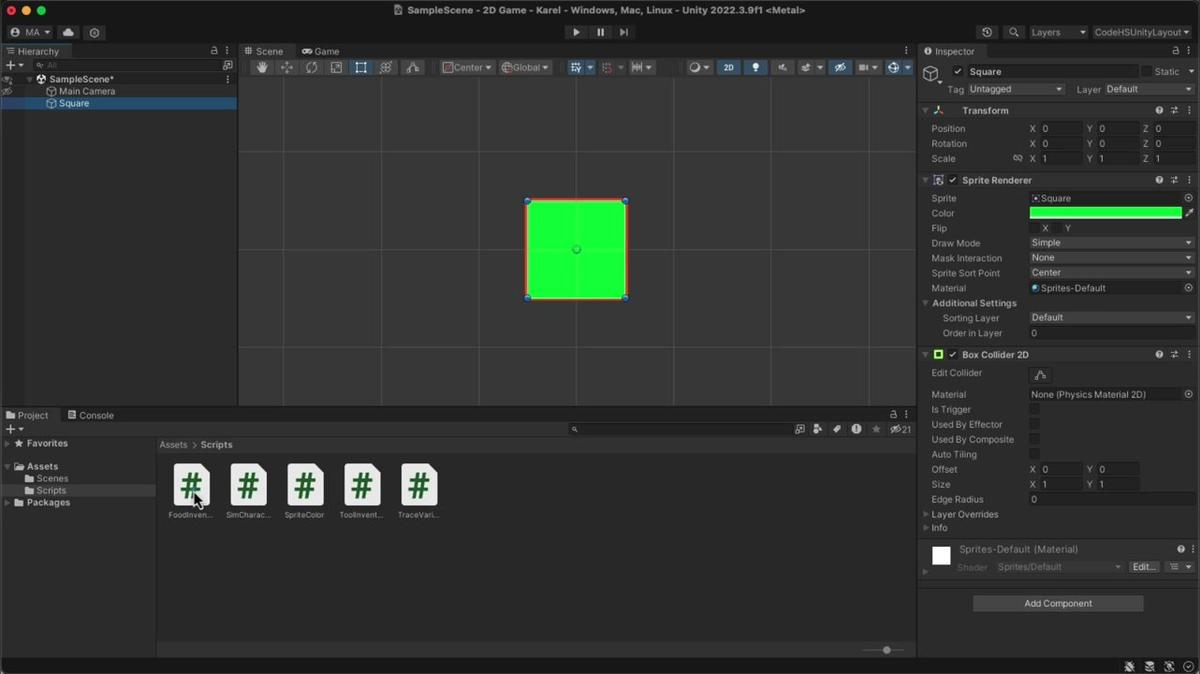1200x674 pixels.
Task: Open scene camera settings dropdown
Action: [x=867, y=67]
